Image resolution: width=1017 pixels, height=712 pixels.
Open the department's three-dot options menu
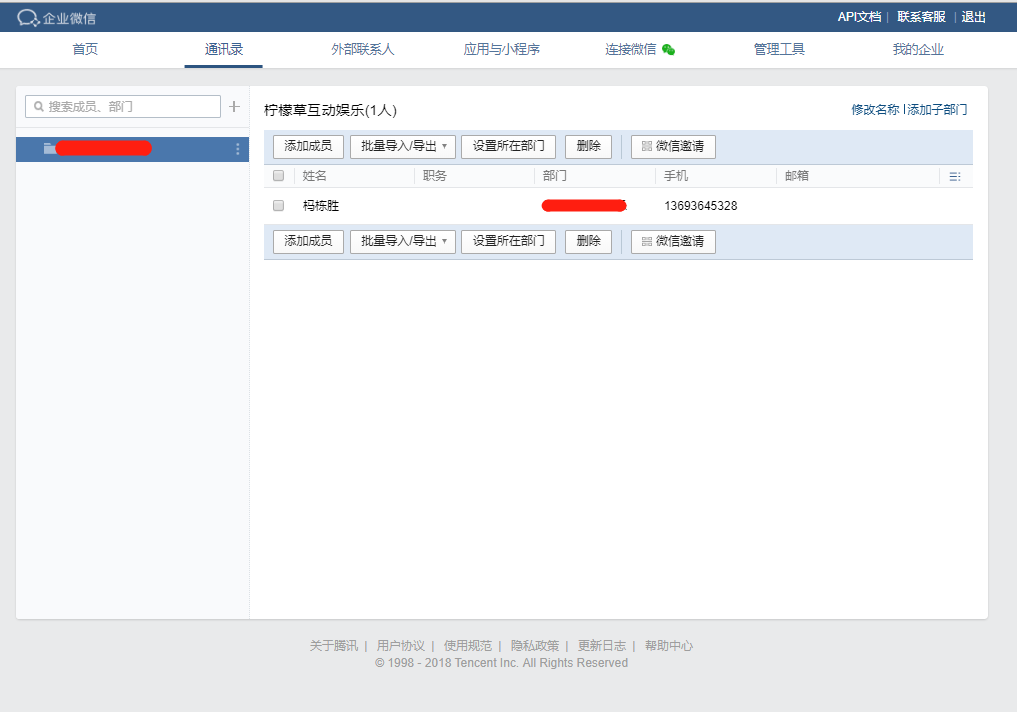[x=237, y=149]
